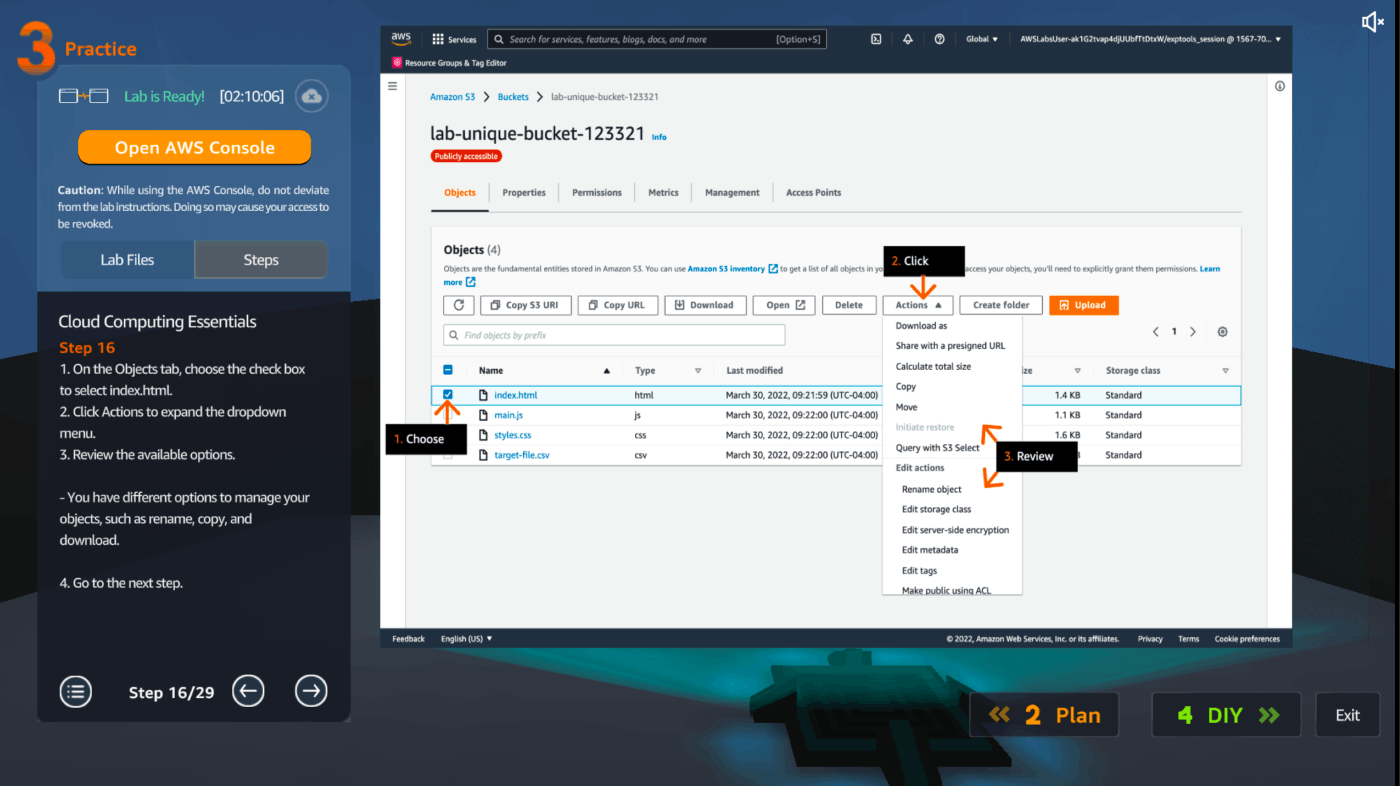Image resolution: width=1400 pixels, height=786 pixels.
Task: Switch to the Properties tab
Action: pos(524,192)
